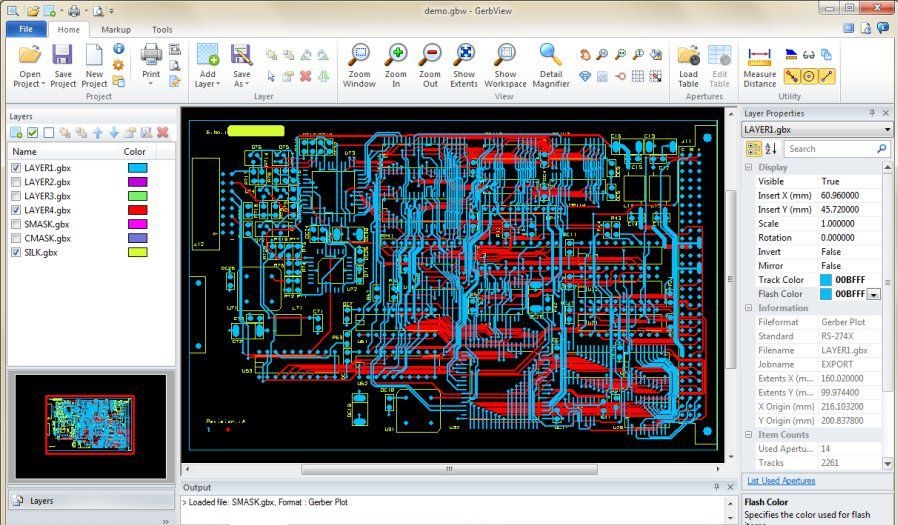Click the Zoom Window magnifier icon
This screenshot has height=525, width=898.
(359, 55)
